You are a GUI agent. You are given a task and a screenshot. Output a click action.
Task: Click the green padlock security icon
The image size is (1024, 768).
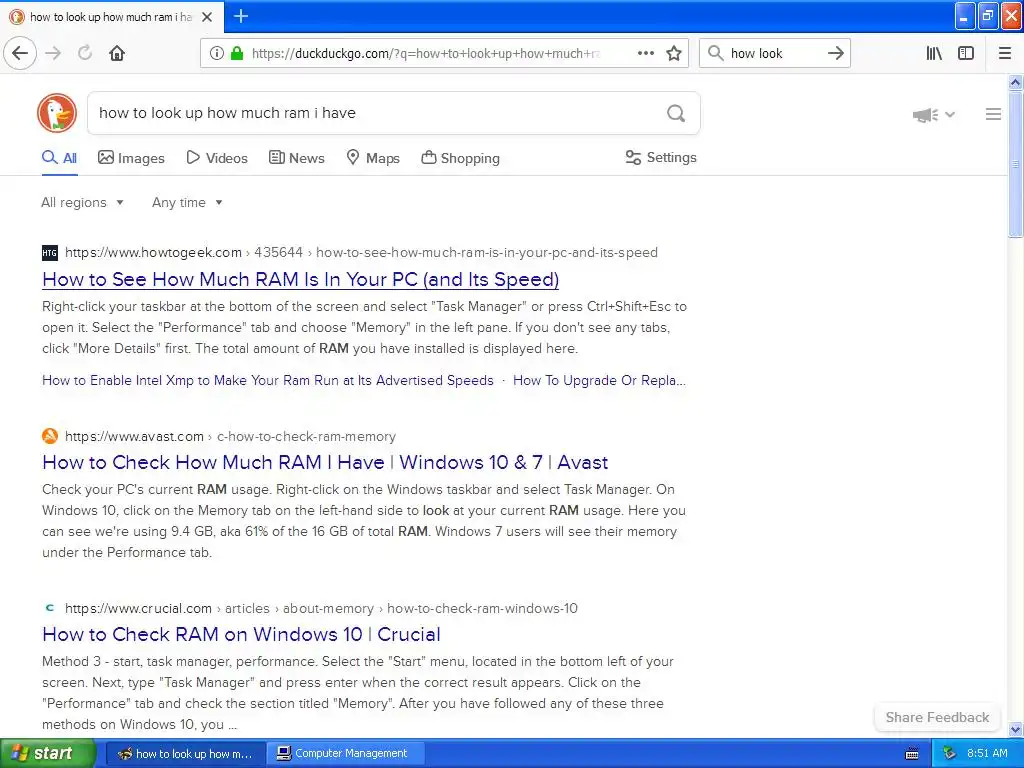237,54
